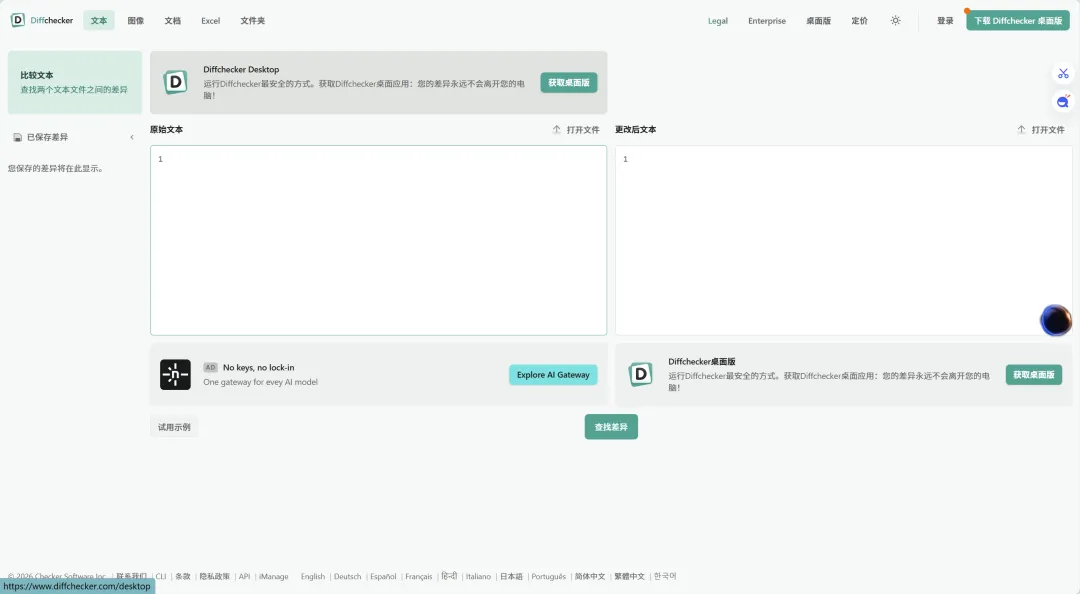Image resolution: width=1080 pixels, height=594 pixels.
Task: Click upload arrow icon for original text
Action: click(557, 130)
